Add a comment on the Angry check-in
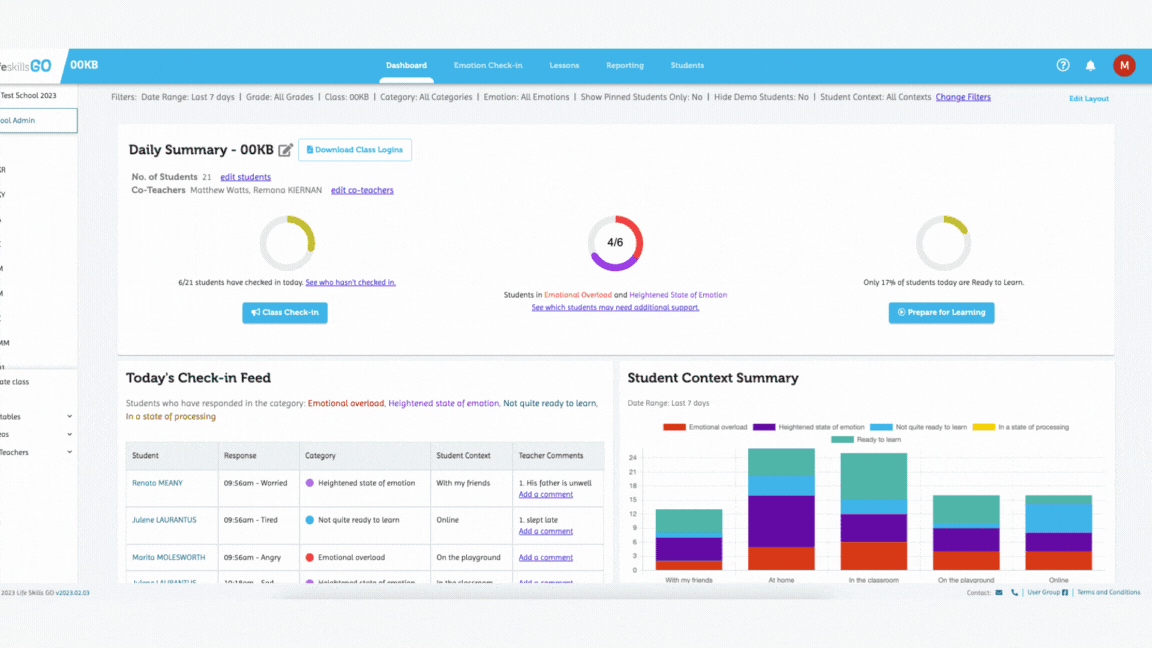The image size is (1152, 648). click(545, 558)
